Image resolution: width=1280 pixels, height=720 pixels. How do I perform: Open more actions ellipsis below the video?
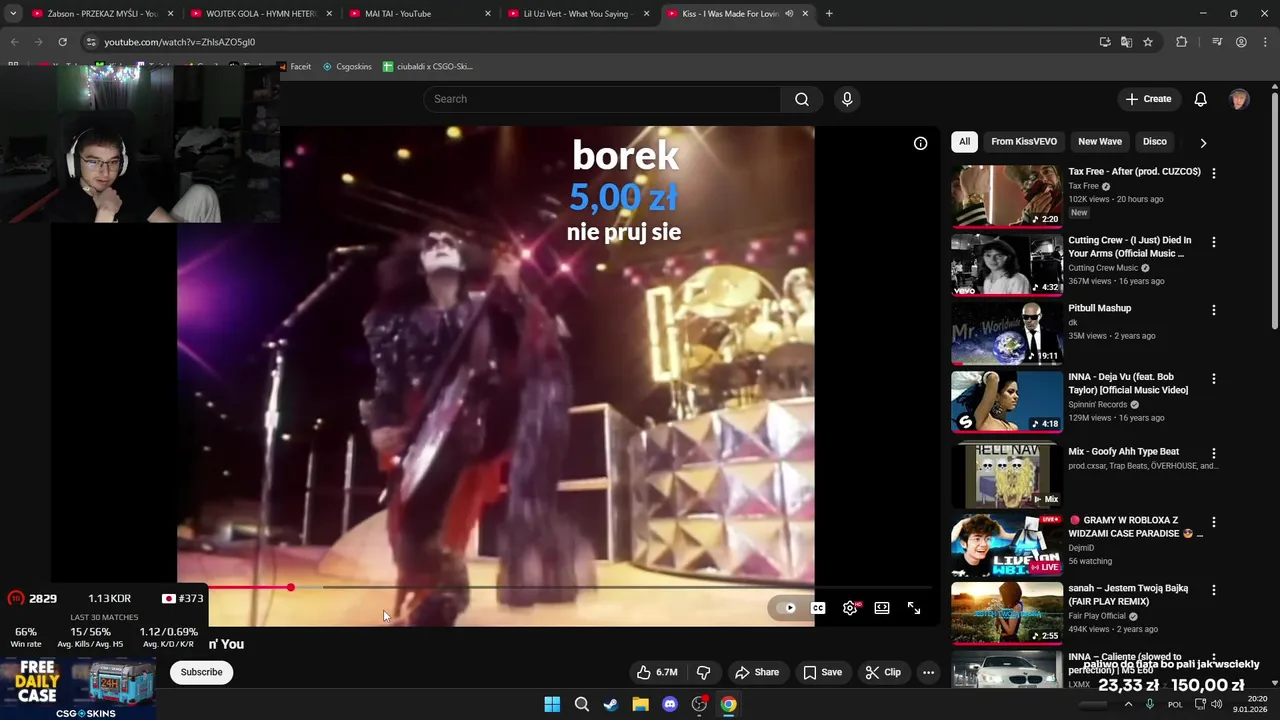click(928, 672)
